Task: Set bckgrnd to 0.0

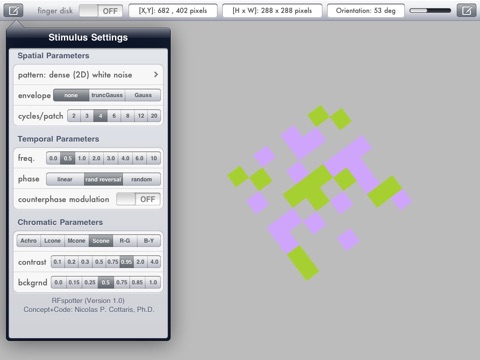Action: click(x=58, y=283)
